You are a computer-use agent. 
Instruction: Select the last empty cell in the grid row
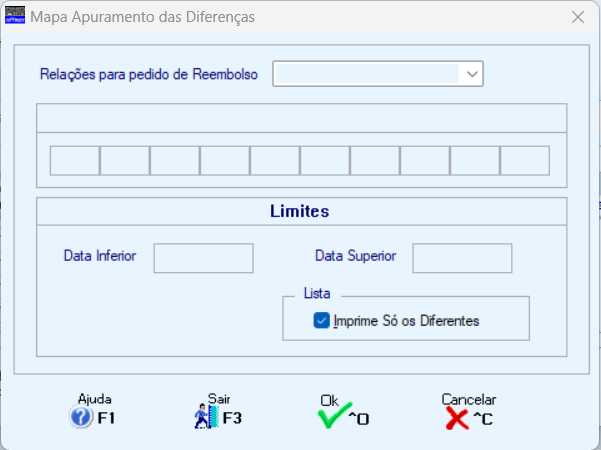point(525,161)
